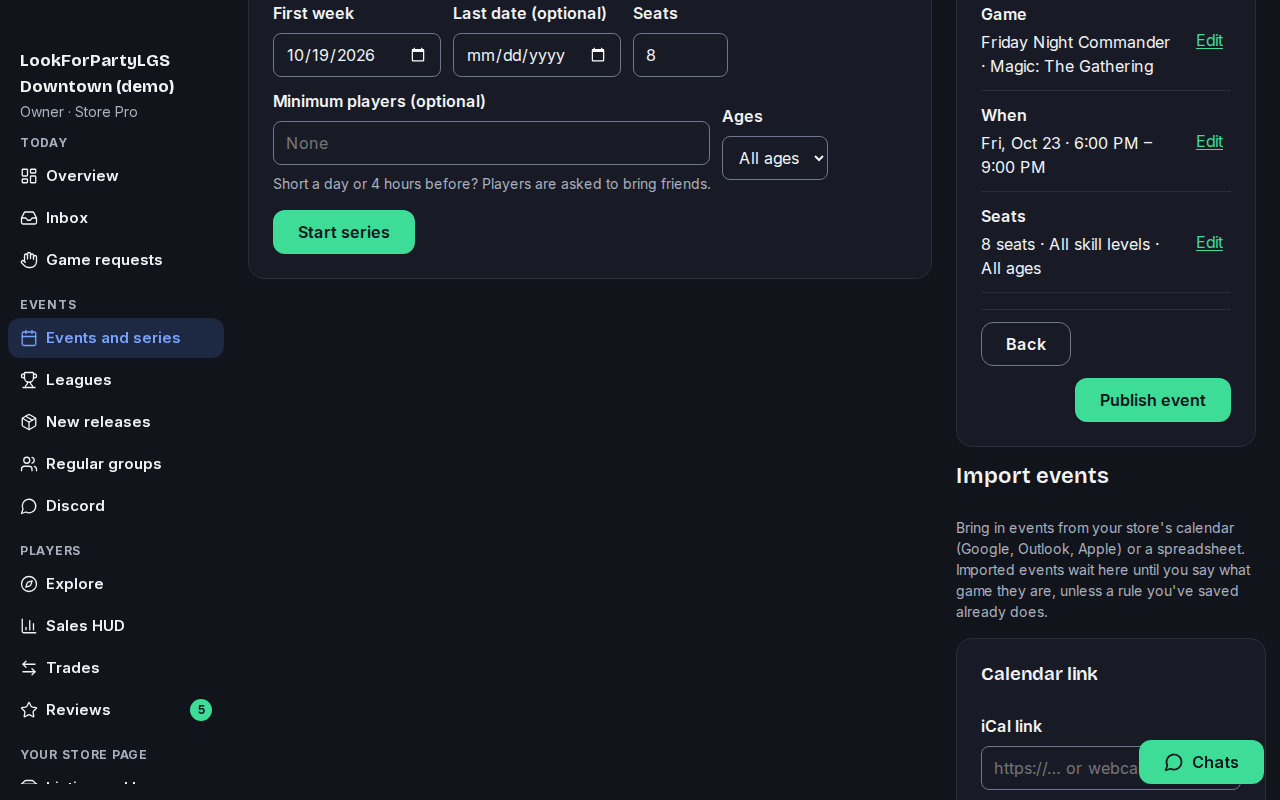Image resolution: width=1280 pixels, height=800 pixels.
Task: Open calendar picker in First week field
Action: tap(418, 55)
